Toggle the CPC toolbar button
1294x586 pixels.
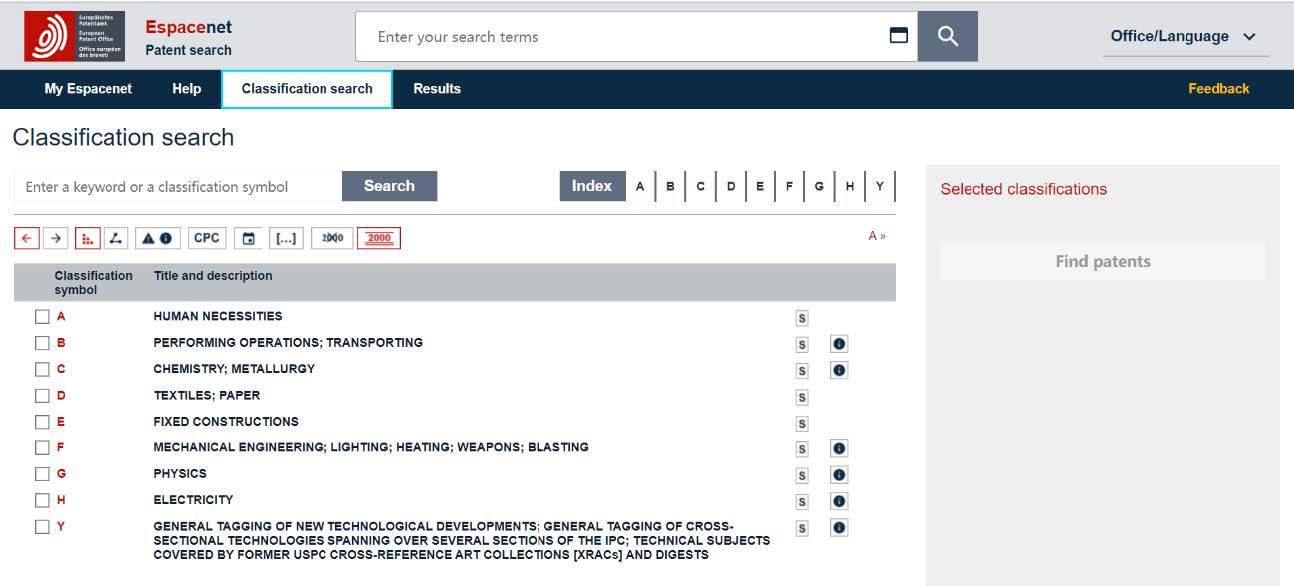(x=207, y=238)
